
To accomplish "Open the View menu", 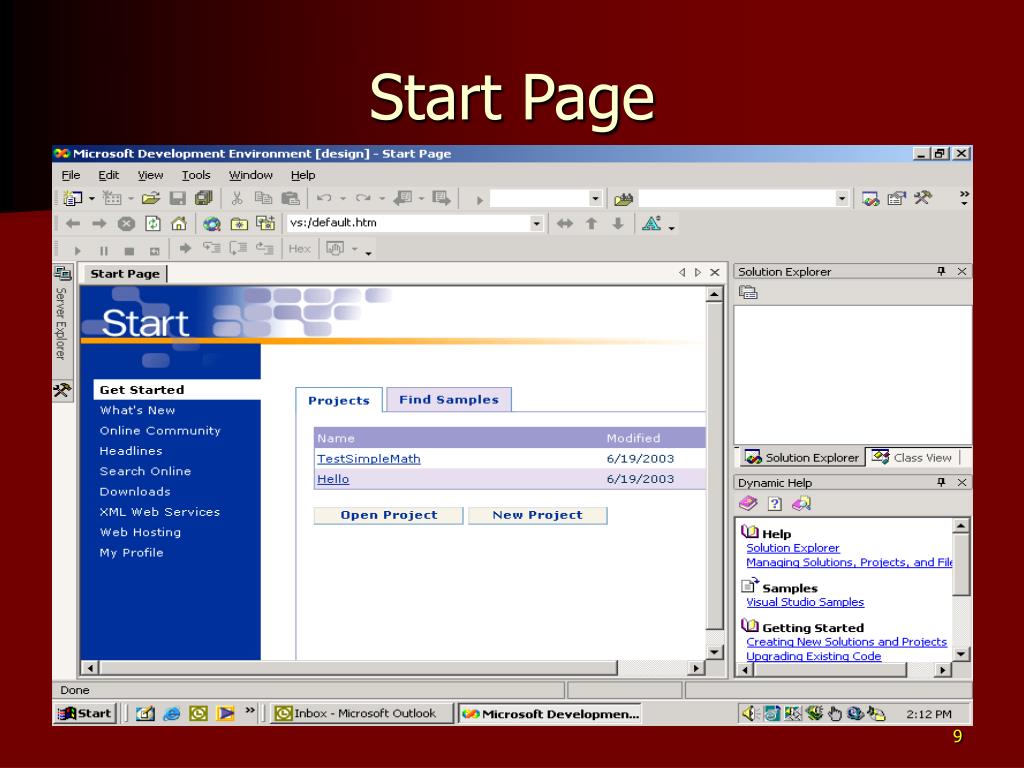I will [150, 175].
